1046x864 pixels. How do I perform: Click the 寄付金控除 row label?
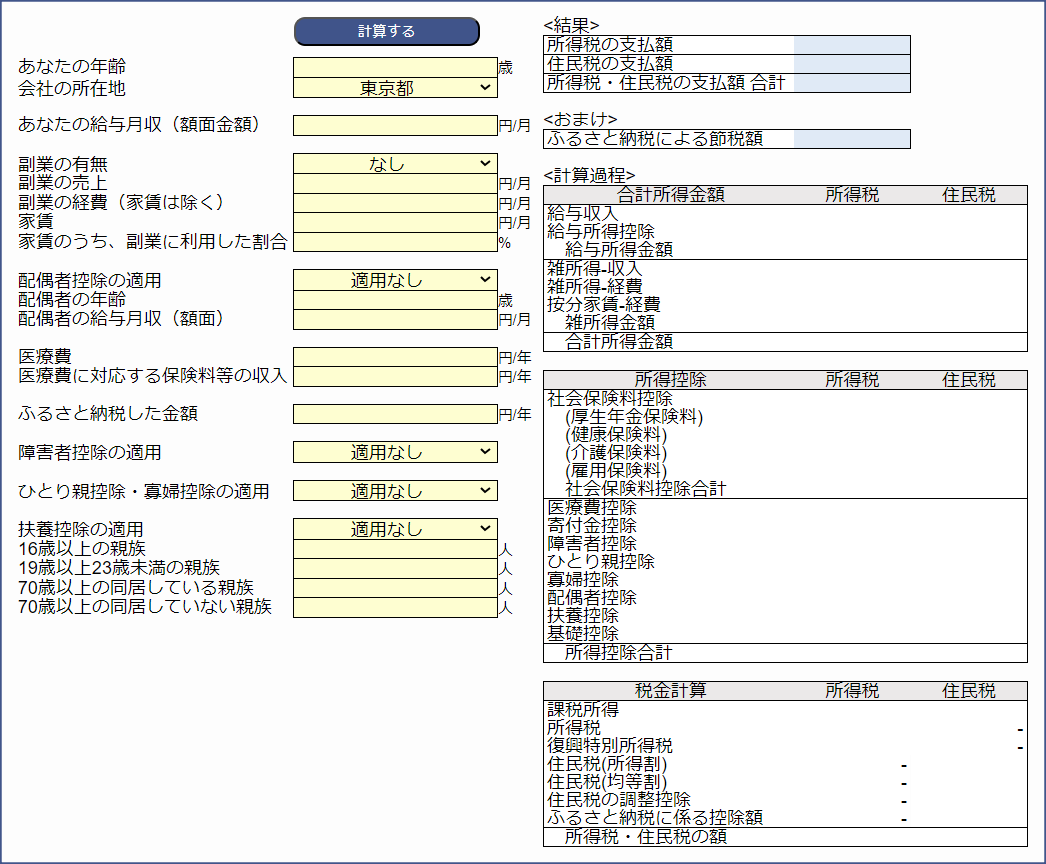(x=592, y=526)
